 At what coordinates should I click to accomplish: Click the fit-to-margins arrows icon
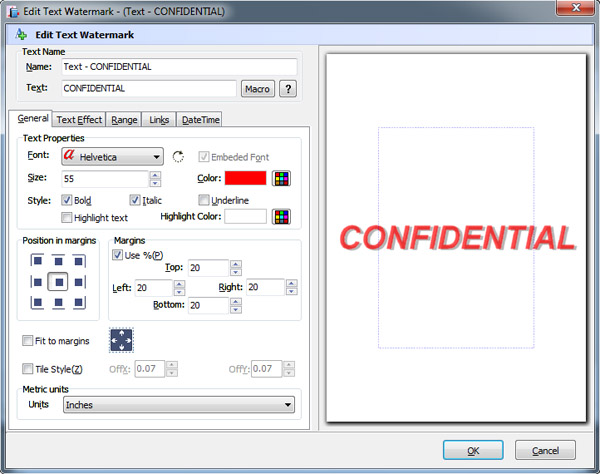pos(121,340)
